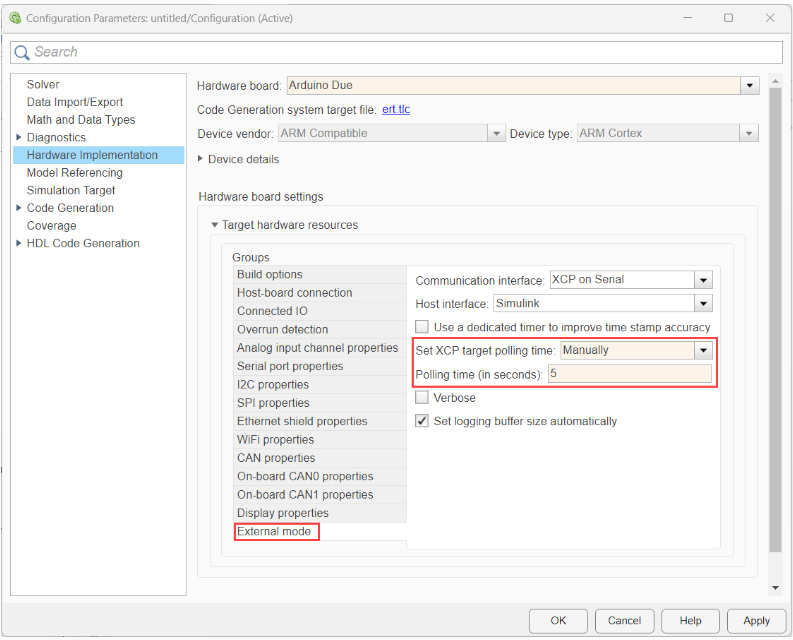Expand the Device details section

(201, 159)
